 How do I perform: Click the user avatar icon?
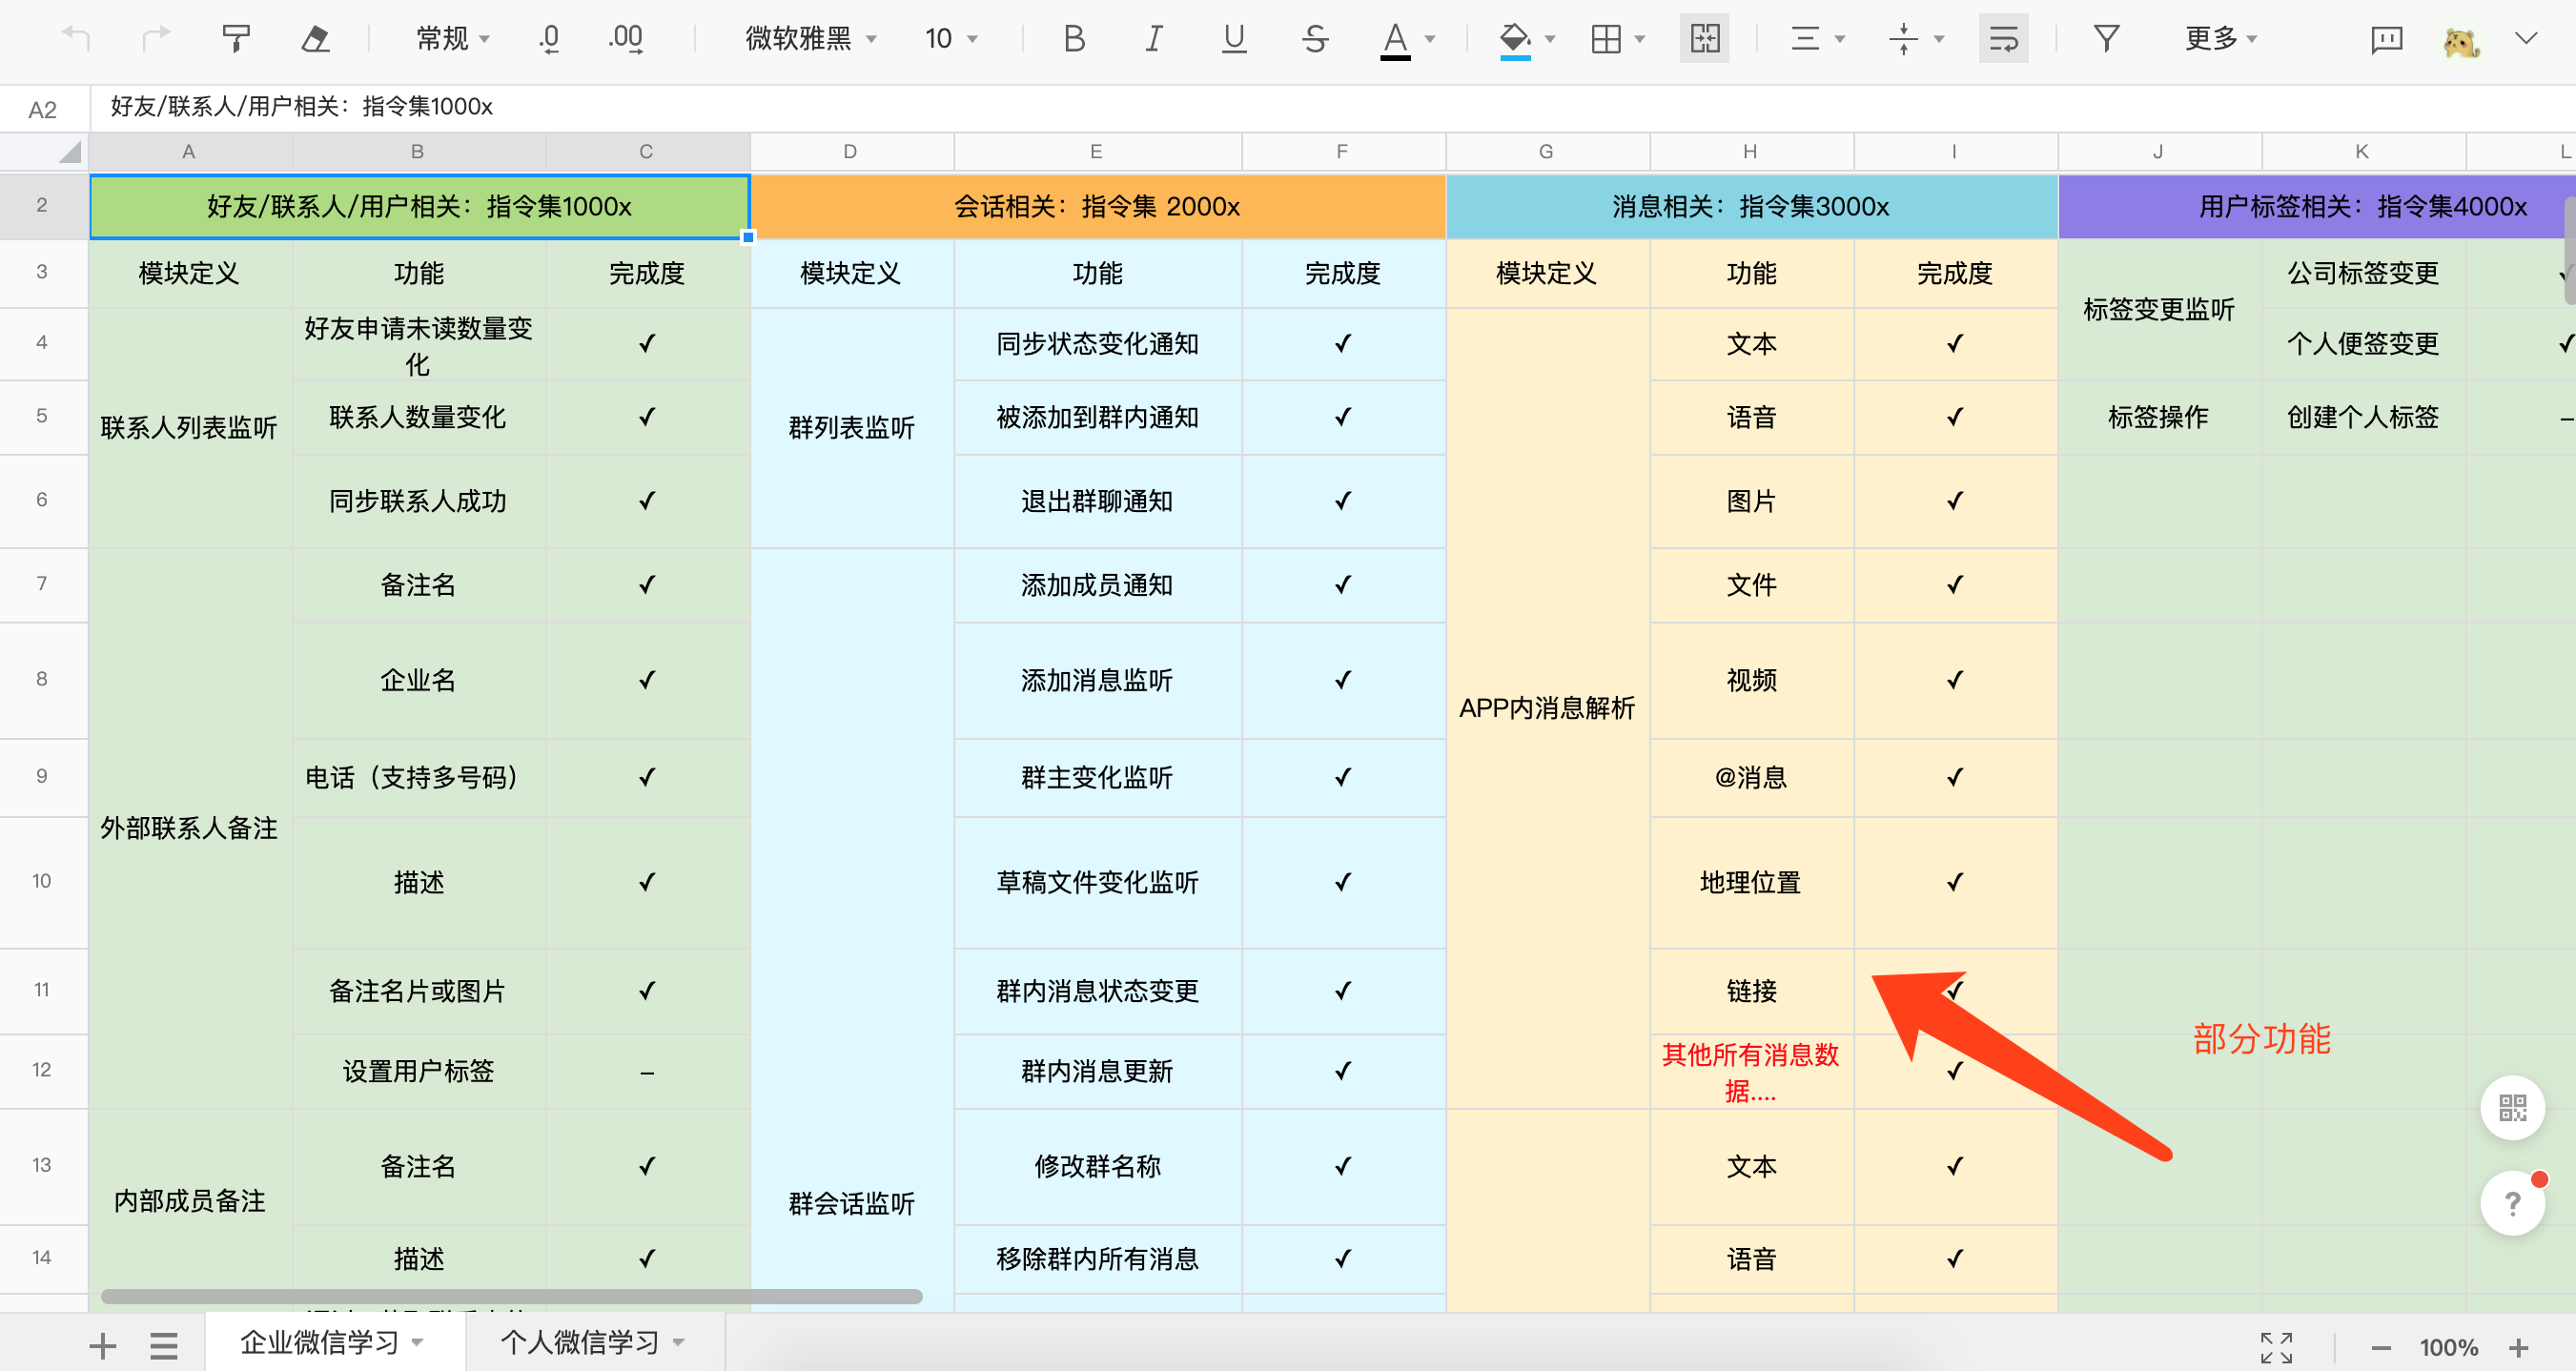(2461, 41)
